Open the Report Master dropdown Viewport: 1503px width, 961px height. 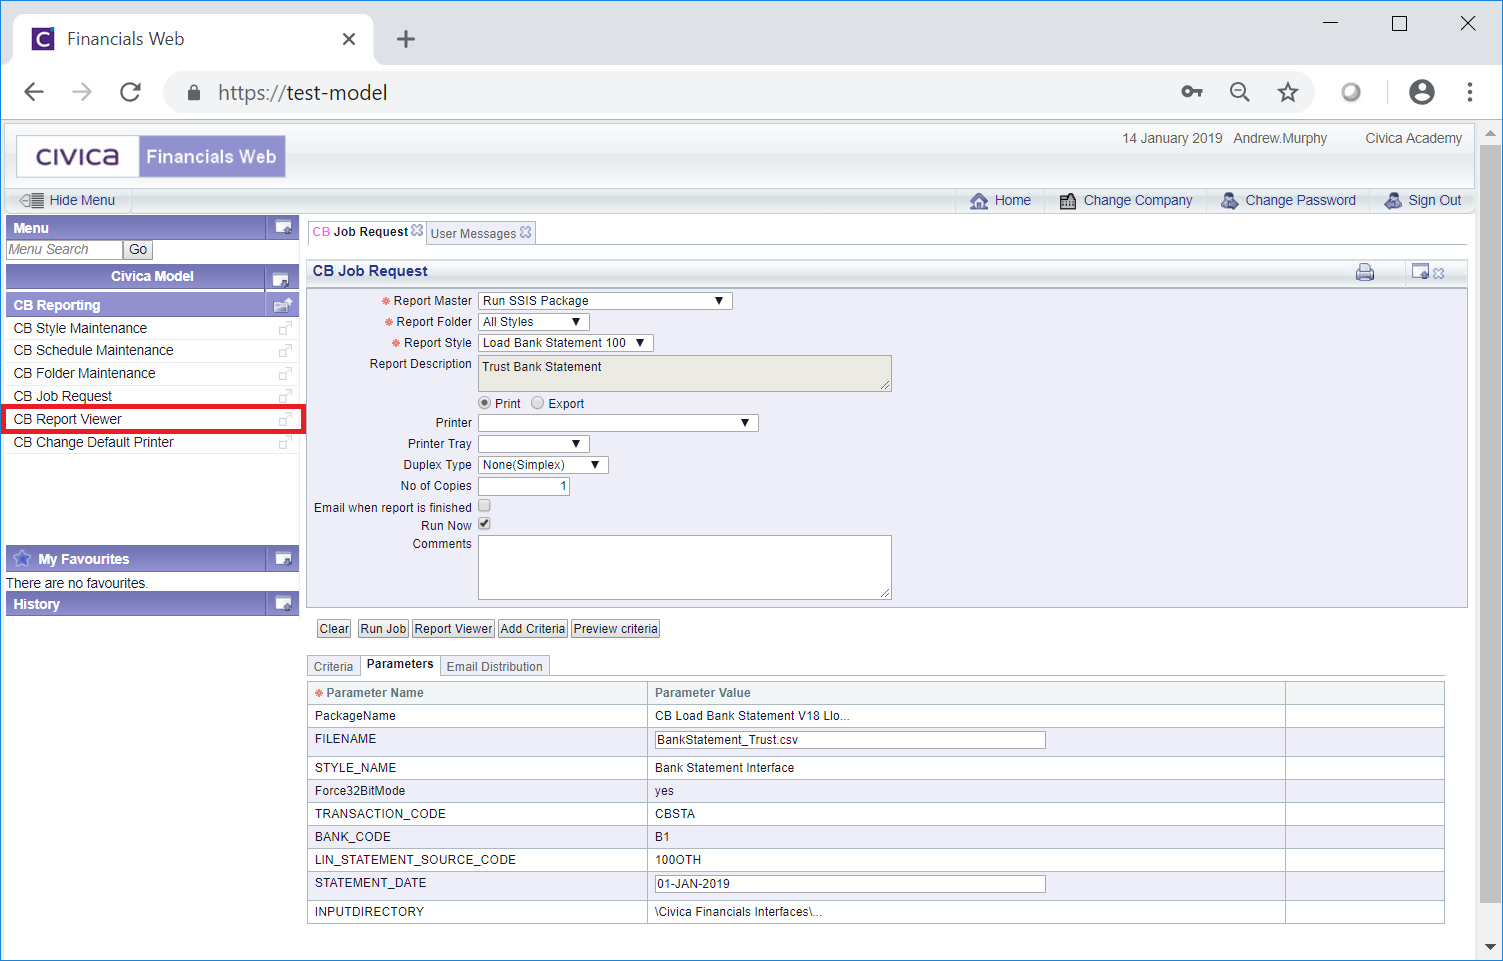pos(605,301)
